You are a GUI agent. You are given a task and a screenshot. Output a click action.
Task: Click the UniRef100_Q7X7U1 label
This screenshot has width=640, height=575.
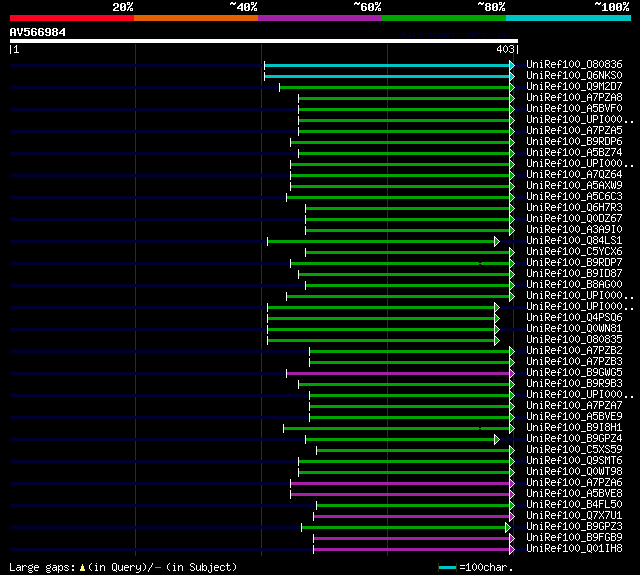(x=574, y=516)
